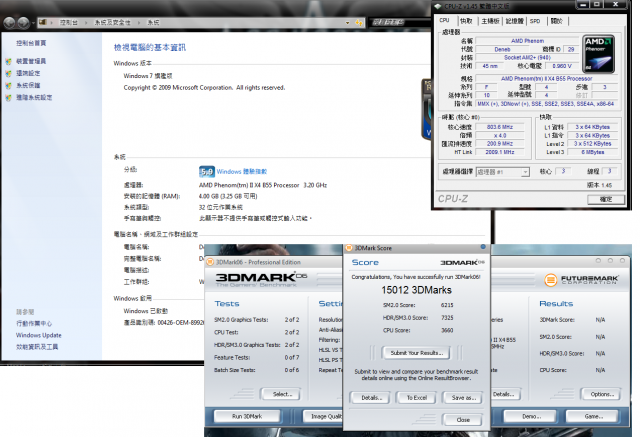
Task: Open recent pages arrow beside forward button
Action: pyautogui.click(x=33, y=23)
